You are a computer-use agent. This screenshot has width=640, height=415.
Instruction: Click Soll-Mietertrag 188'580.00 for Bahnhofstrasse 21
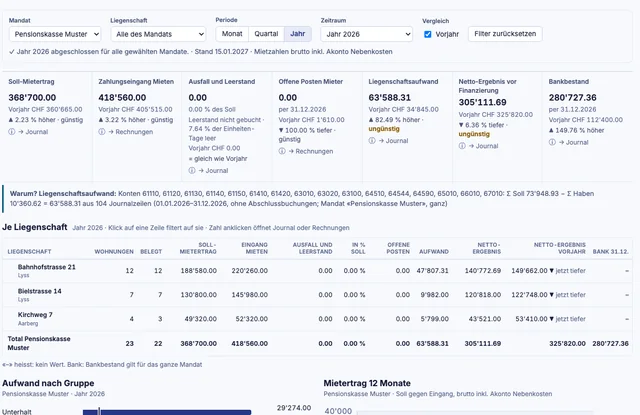[x=199, y=271]
